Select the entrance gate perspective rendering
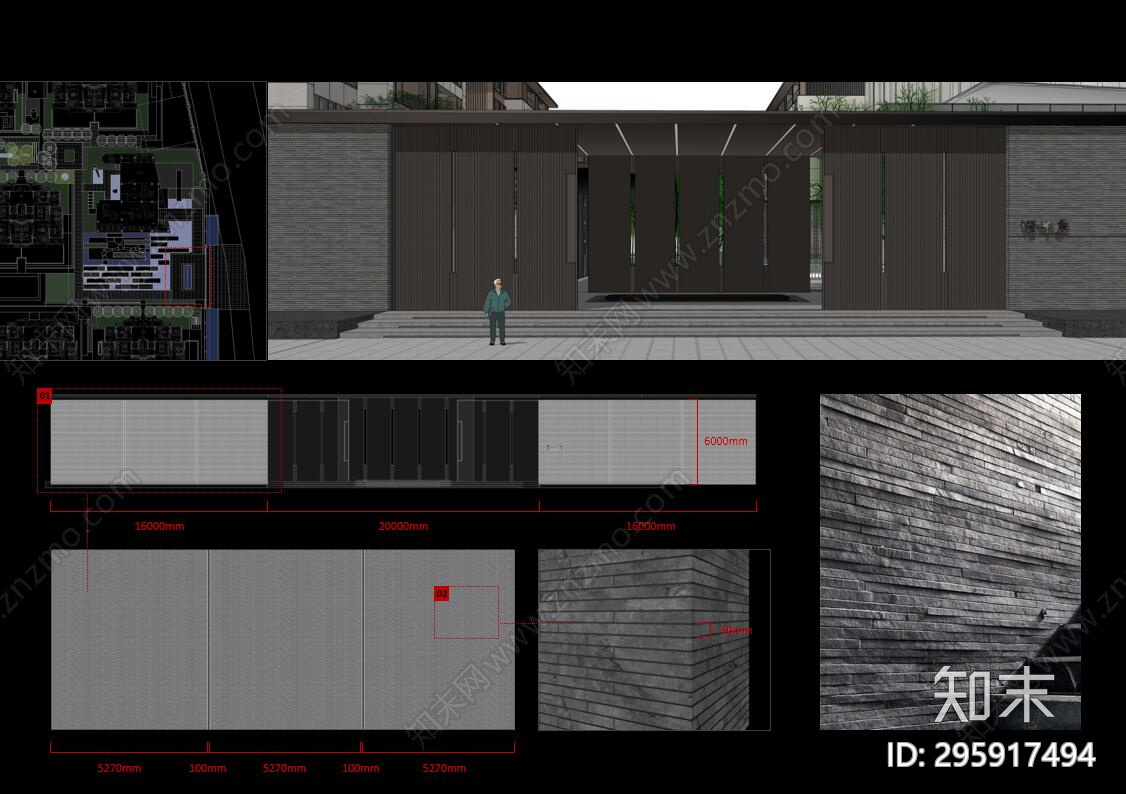This screenshot has width=1126, height=794. [697, 220]
